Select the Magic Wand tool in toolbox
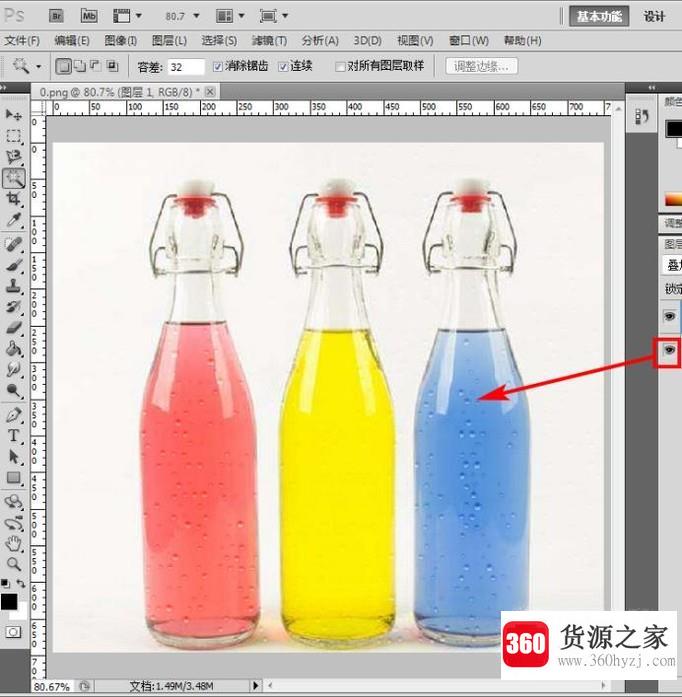This screenshot has width=682, height=697. (14, 178)
